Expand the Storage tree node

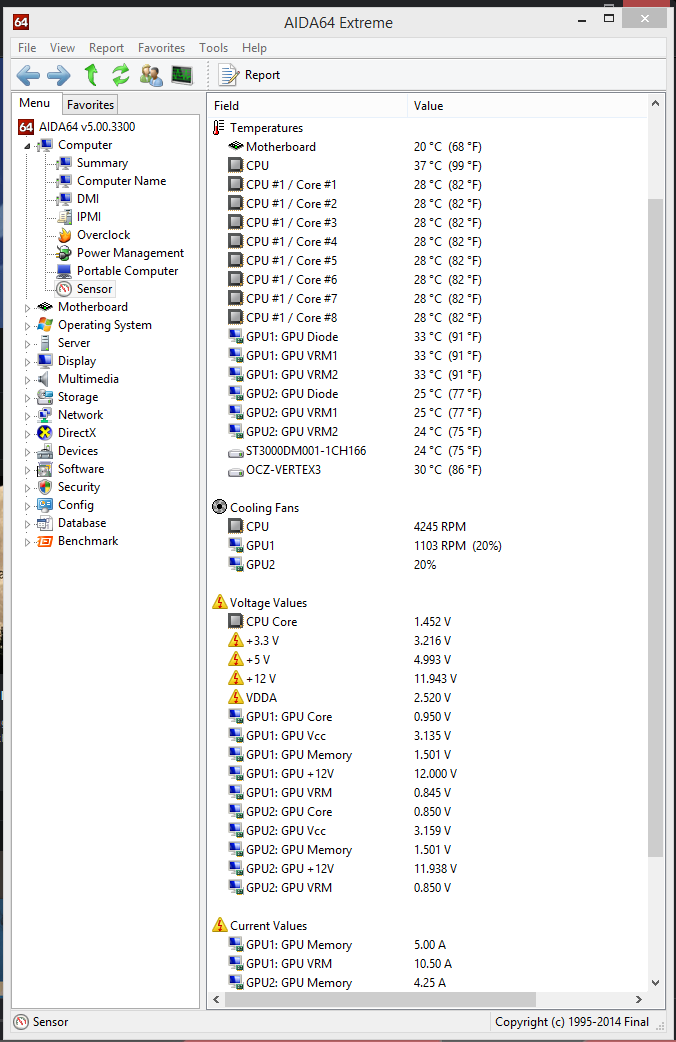pyautogui.click(x=27, y=397)
